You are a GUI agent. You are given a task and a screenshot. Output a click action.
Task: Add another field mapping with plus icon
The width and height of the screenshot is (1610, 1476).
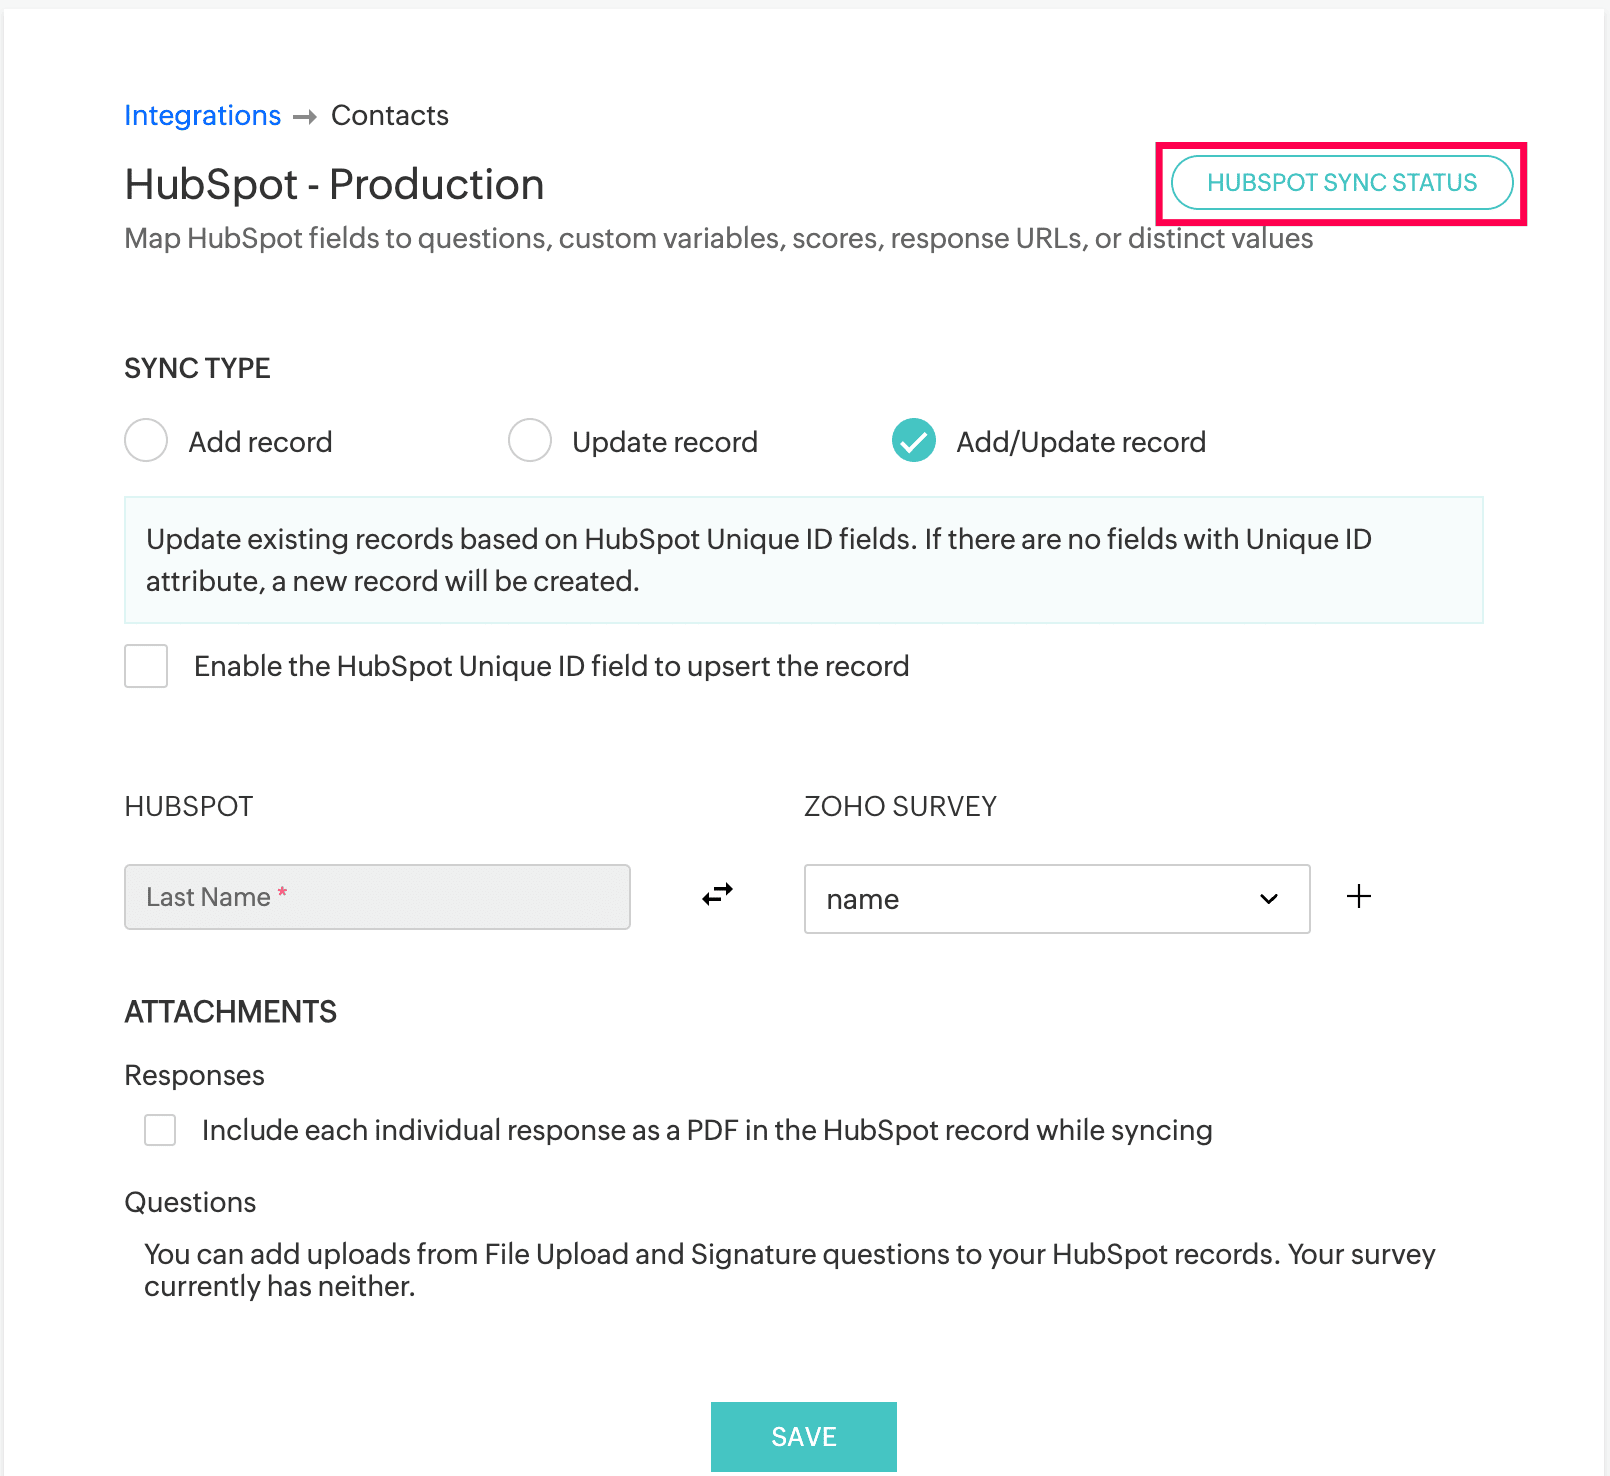(x=1358, y=896)
